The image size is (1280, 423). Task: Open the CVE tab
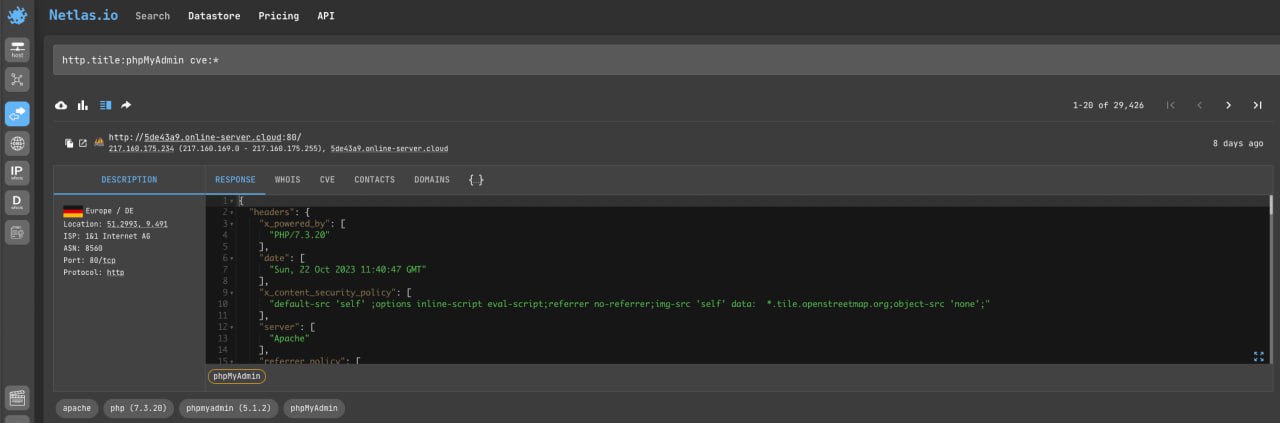(327, 180)
